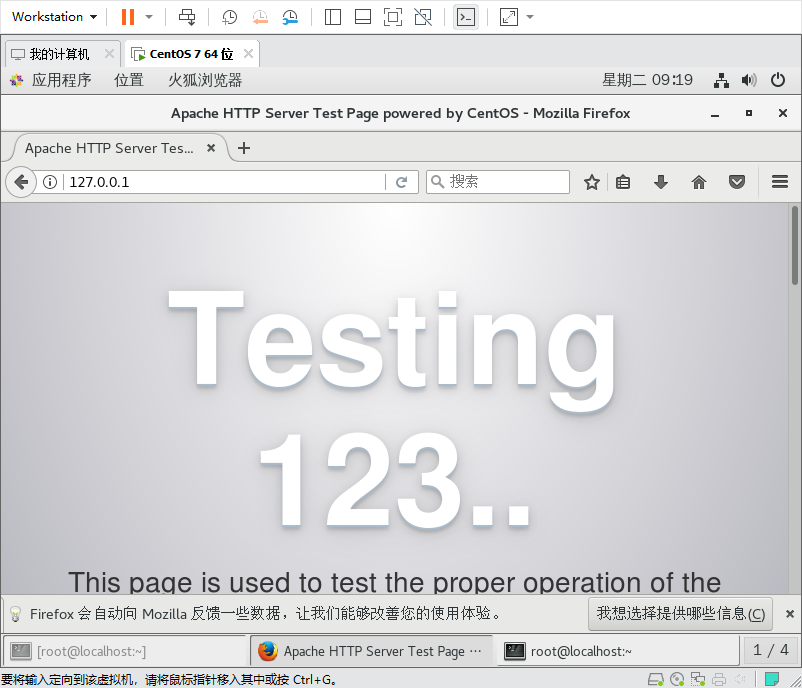The height and width of the screenshot is (688, 802).
Task: Toggle console view mode
Action: coord(465,17)
